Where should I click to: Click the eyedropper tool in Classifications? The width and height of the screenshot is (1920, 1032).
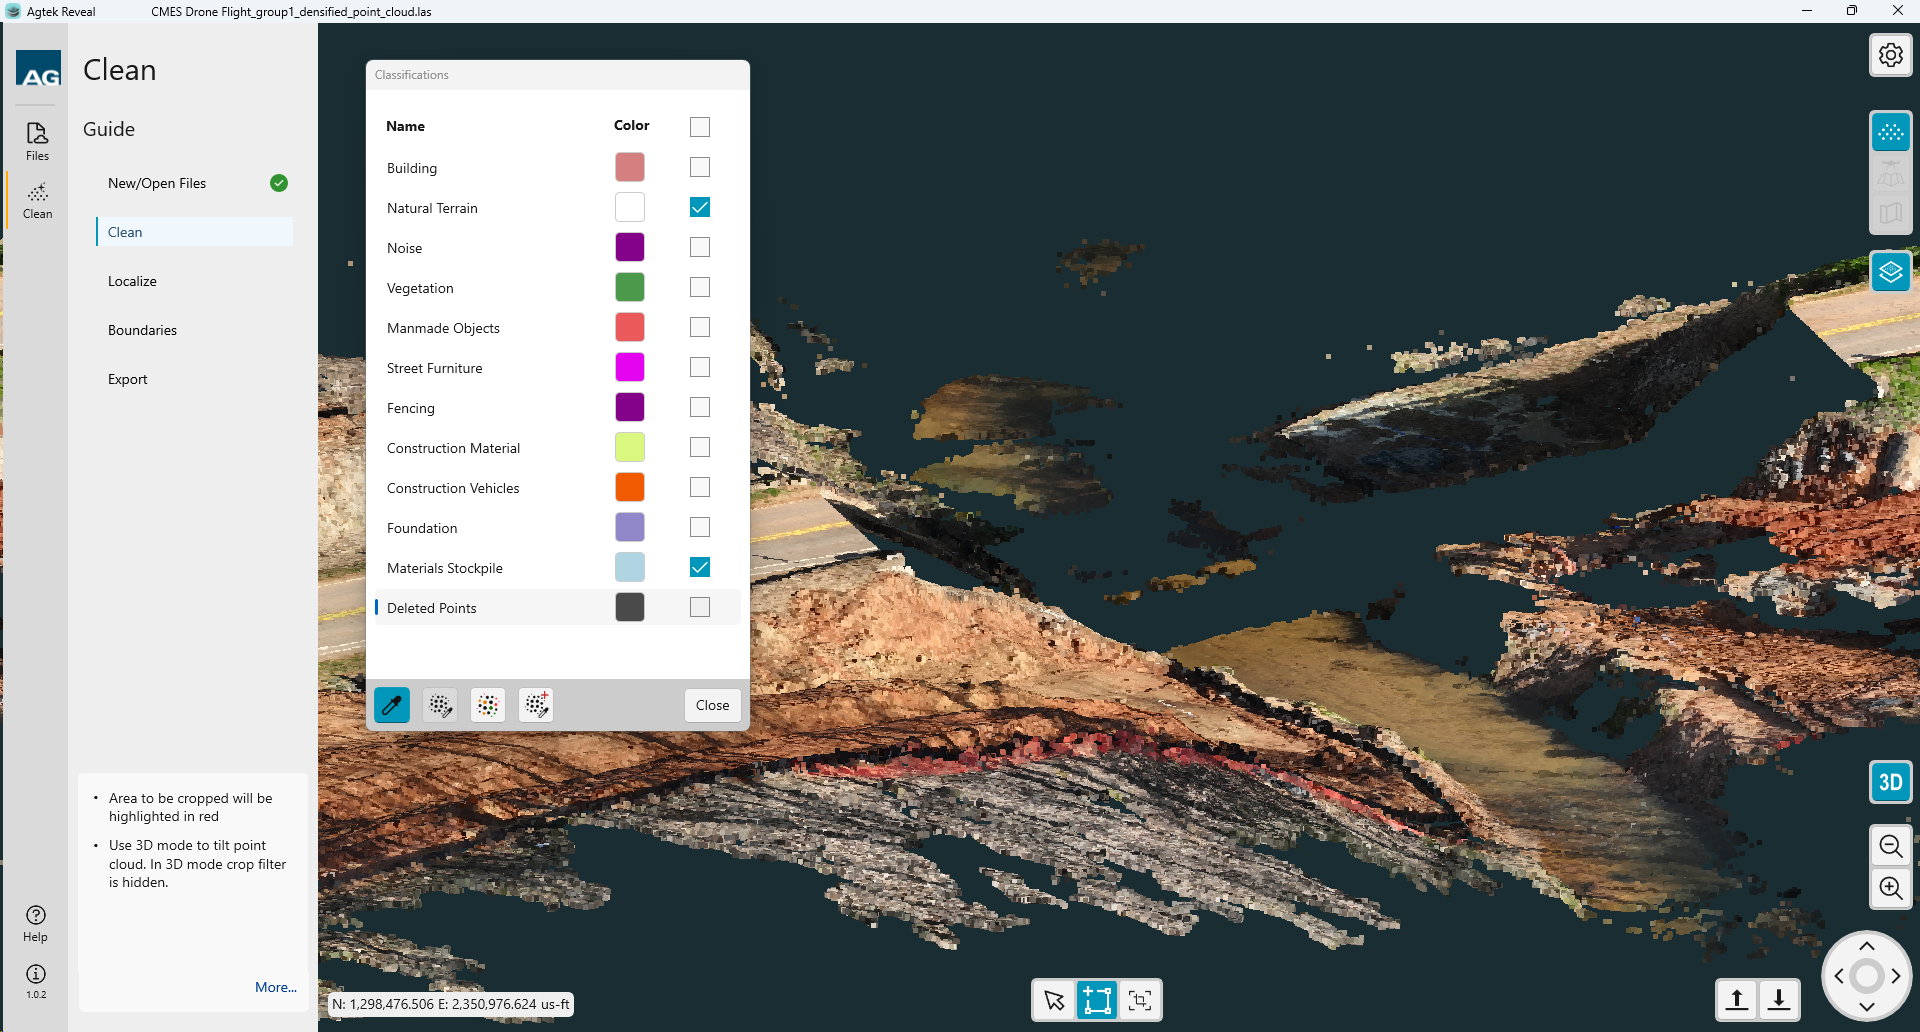(392, 705)
